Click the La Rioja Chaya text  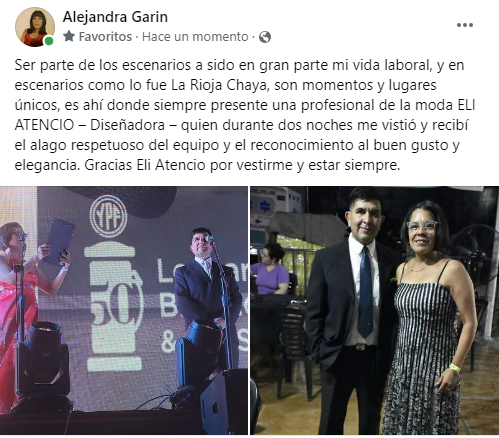point(219,85)
